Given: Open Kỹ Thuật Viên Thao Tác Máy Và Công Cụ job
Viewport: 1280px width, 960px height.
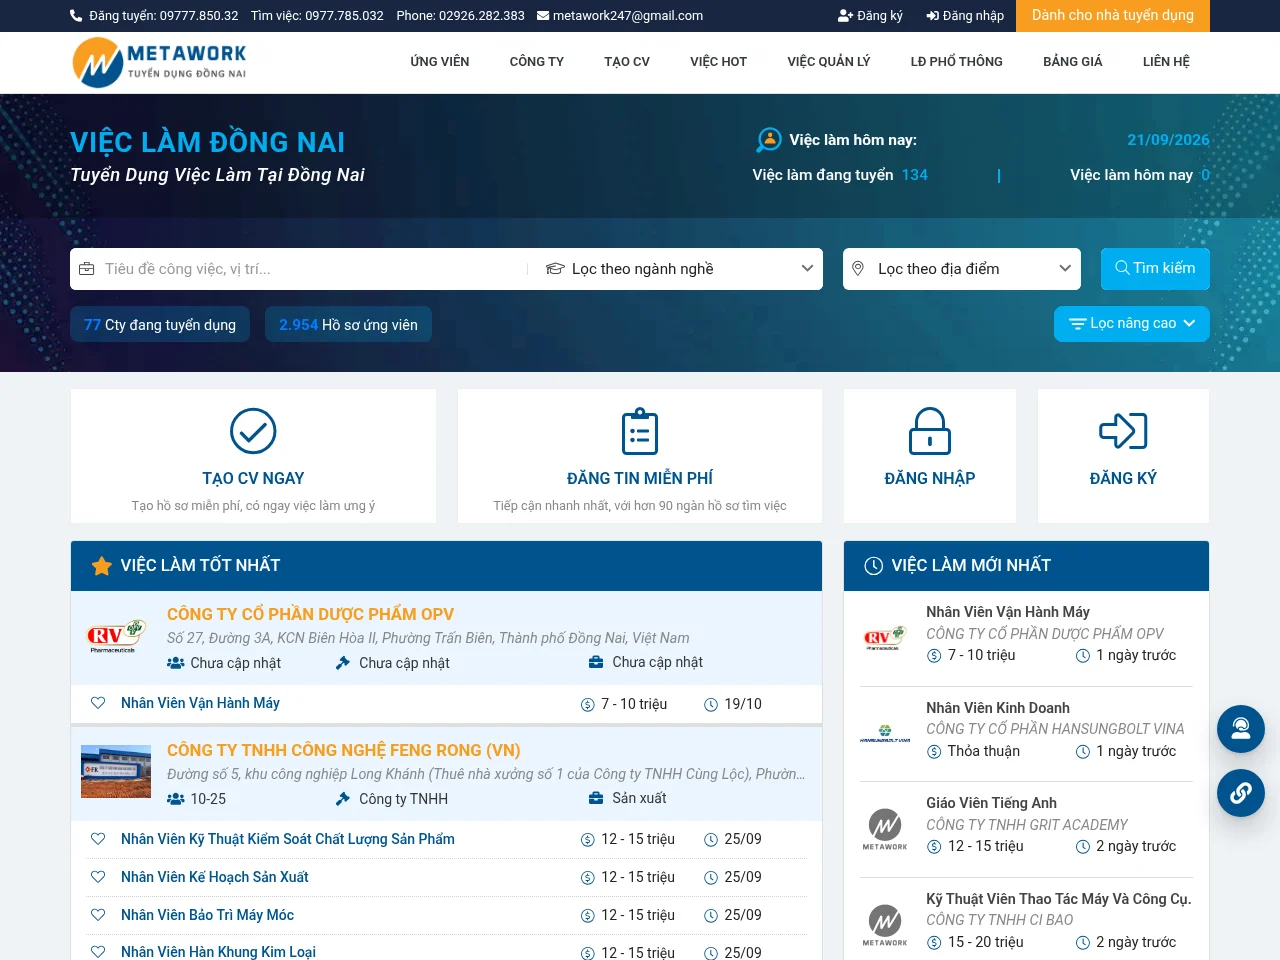Looking at the screenshot, I should (1059, 899).
